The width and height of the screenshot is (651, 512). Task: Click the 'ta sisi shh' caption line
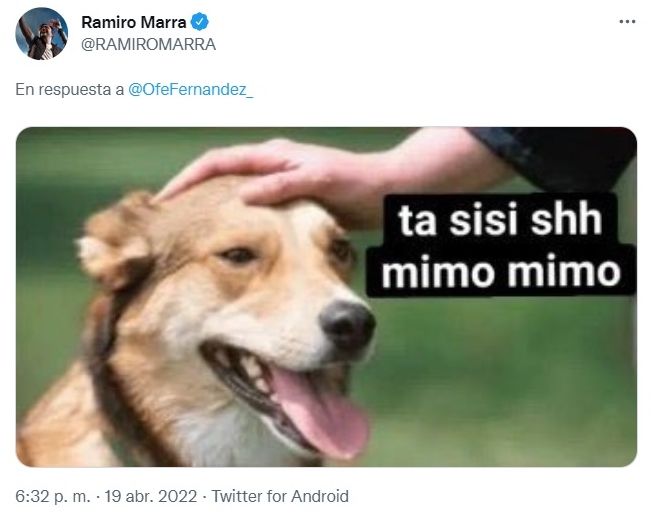(500, 220)
